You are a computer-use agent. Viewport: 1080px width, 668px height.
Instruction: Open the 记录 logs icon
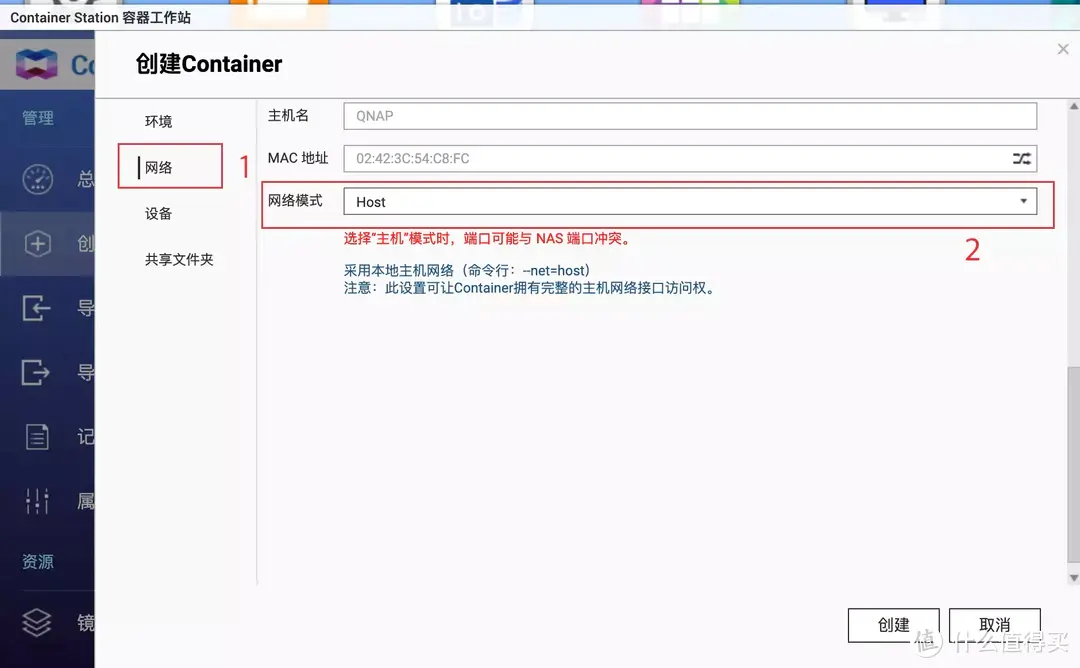tap(36, 436)
